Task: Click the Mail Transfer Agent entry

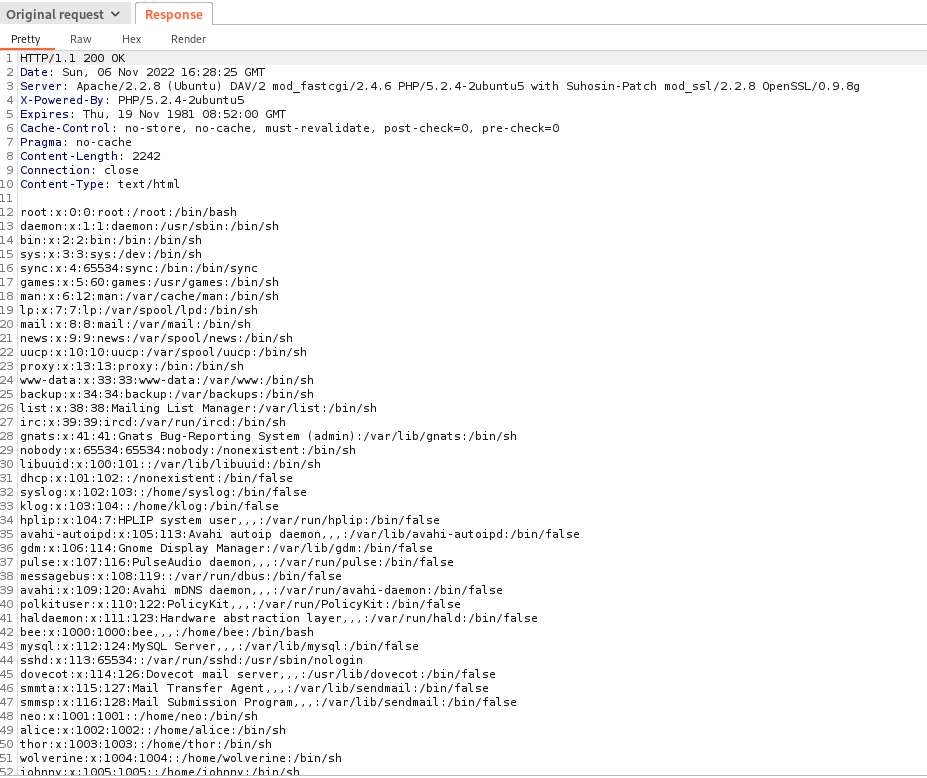Action: point(254,688)
